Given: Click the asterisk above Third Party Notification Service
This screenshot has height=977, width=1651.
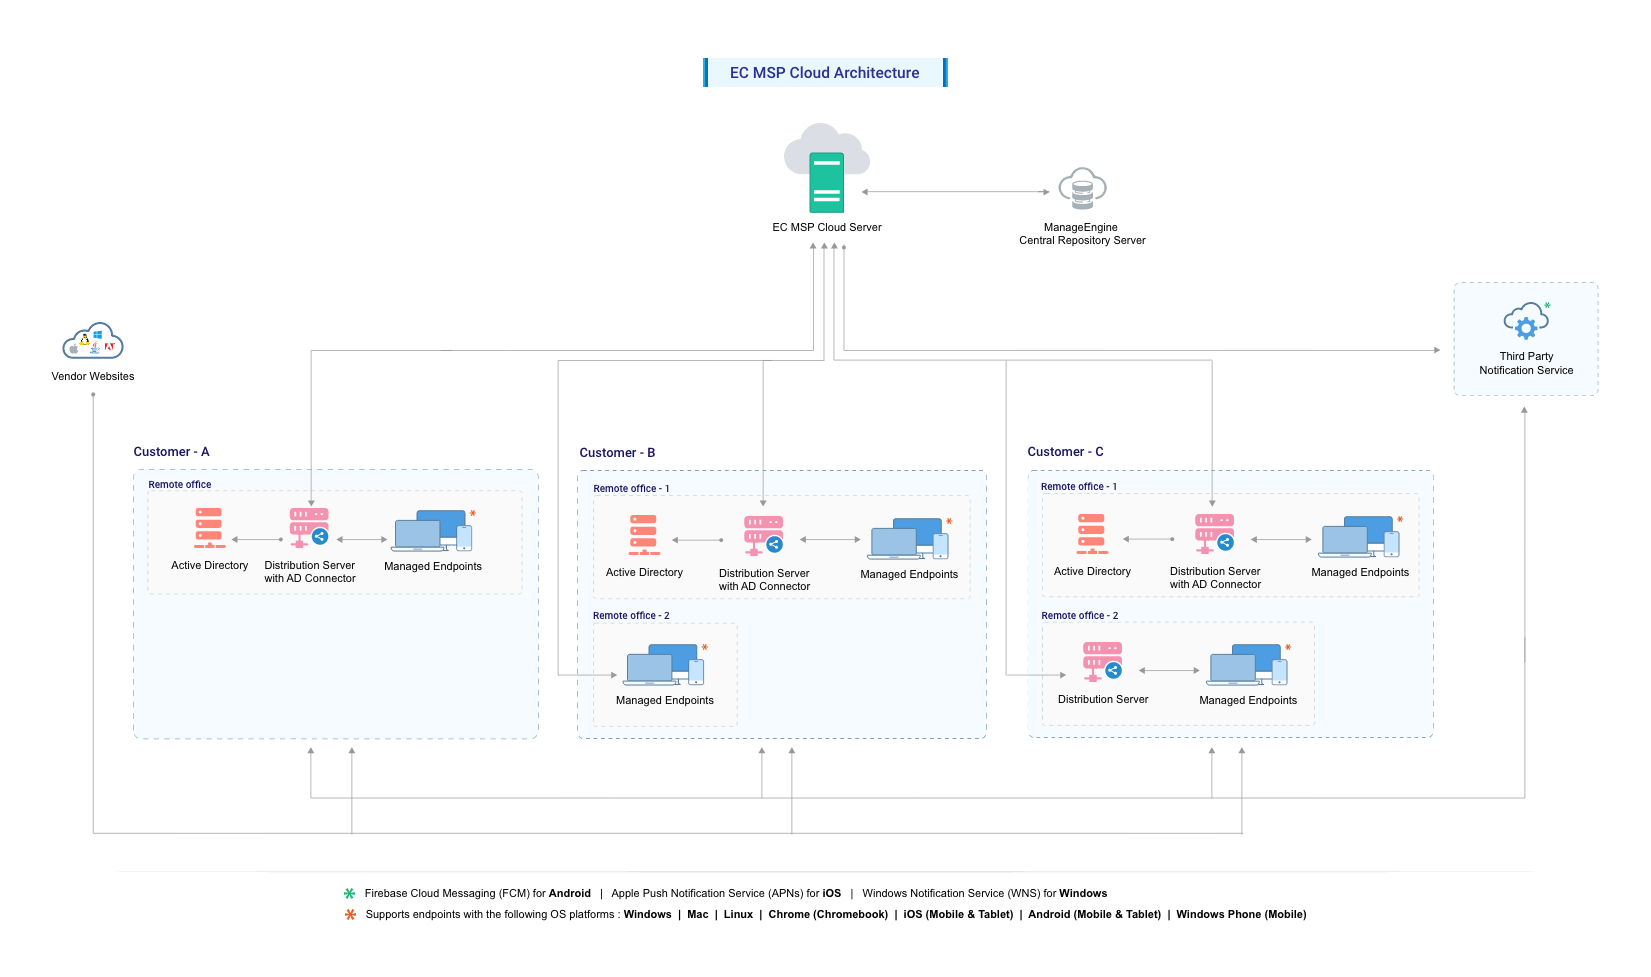Looking at the screenshot, I should click(1548, 307).
